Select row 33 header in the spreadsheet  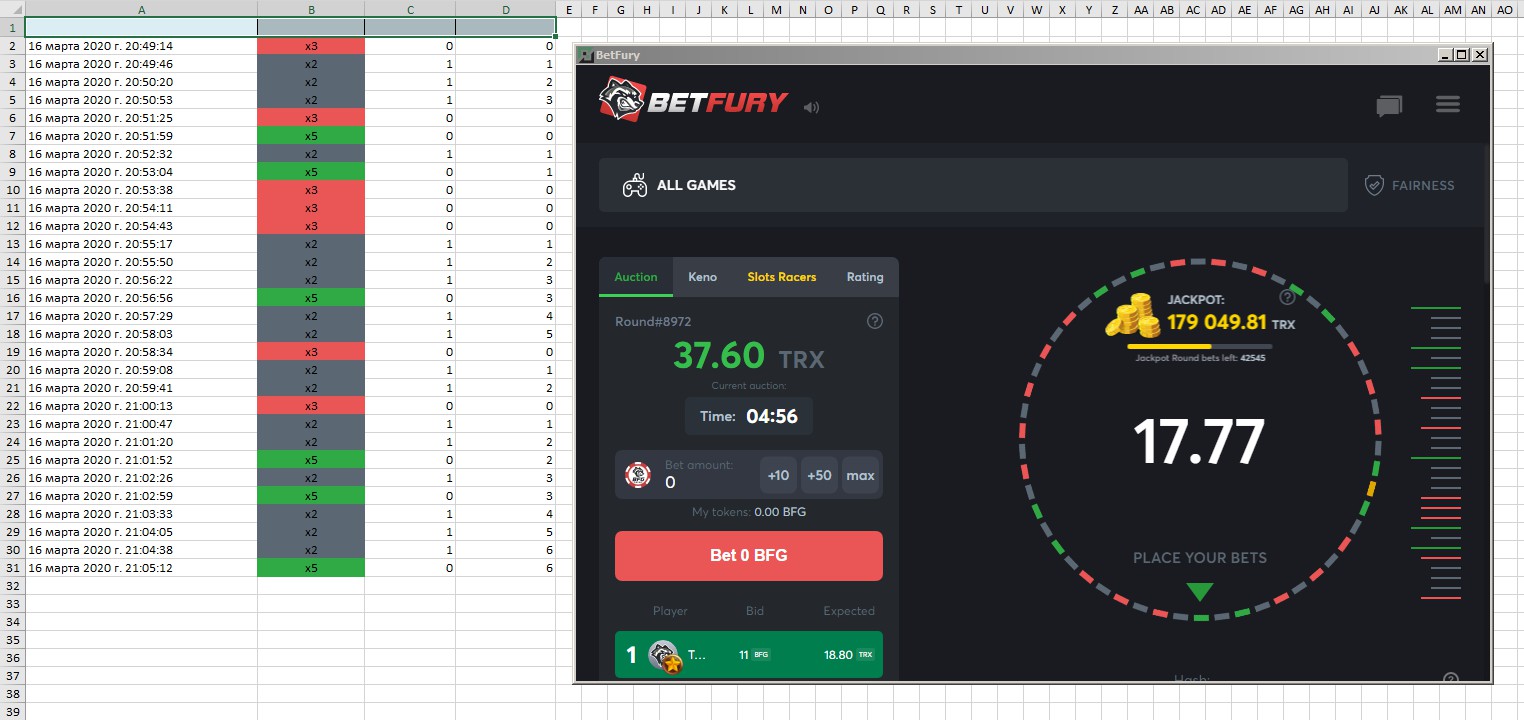click(12, 604)
